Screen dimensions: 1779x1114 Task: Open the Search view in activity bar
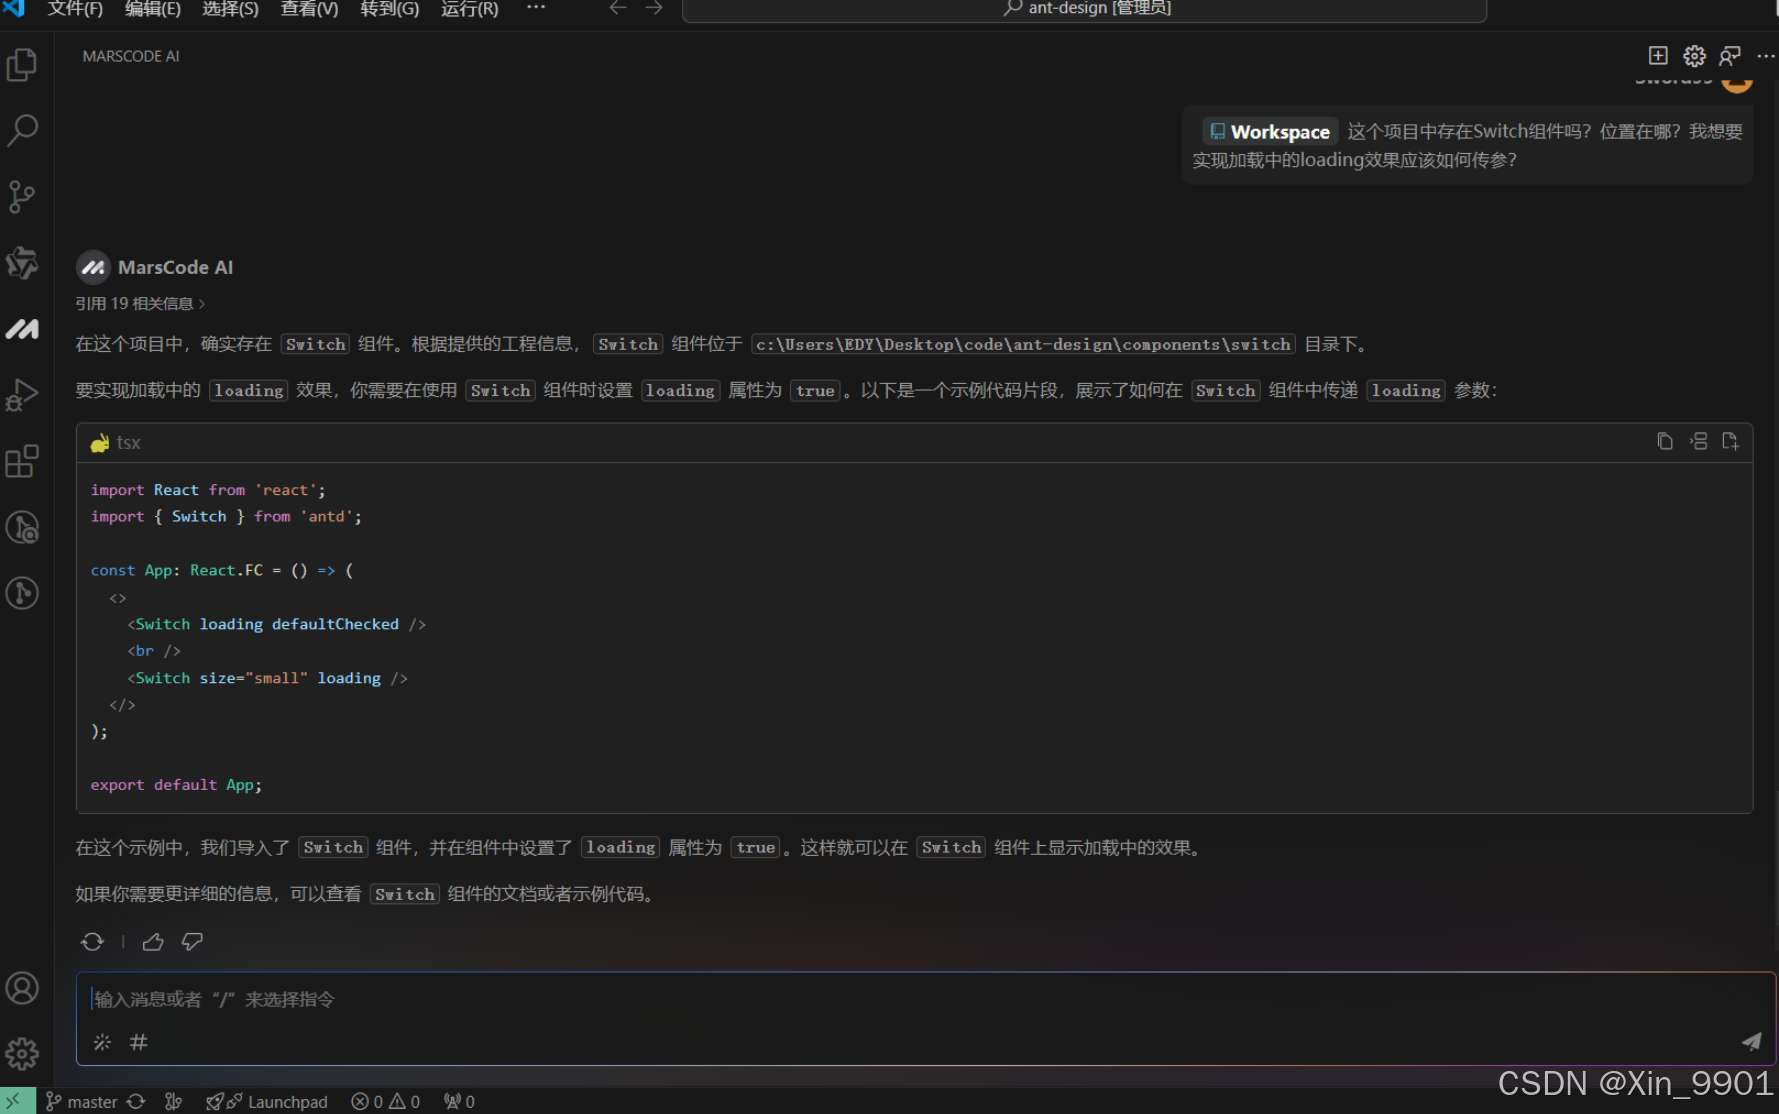(22, 130)
